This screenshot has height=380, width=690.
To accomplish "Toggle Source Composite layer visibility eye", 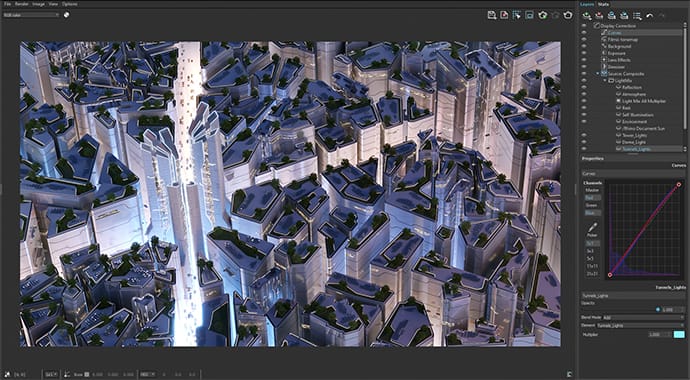I will click(584, 73).
